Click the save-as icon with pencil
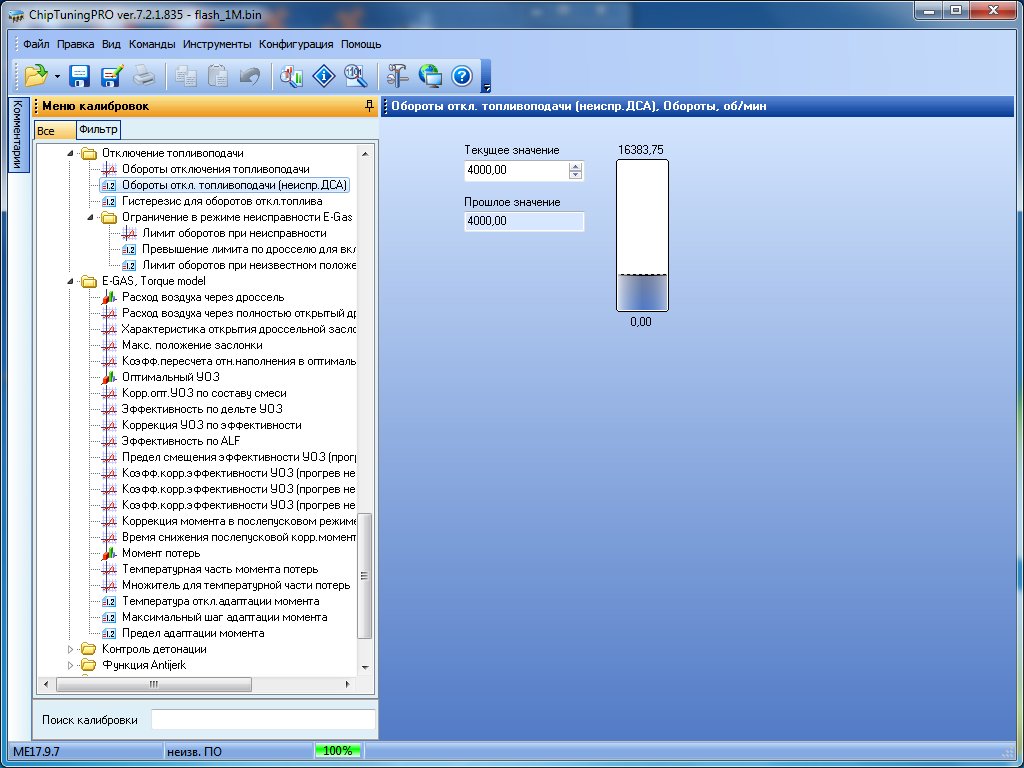1024x768 pixels. click(x=111, y=75)
